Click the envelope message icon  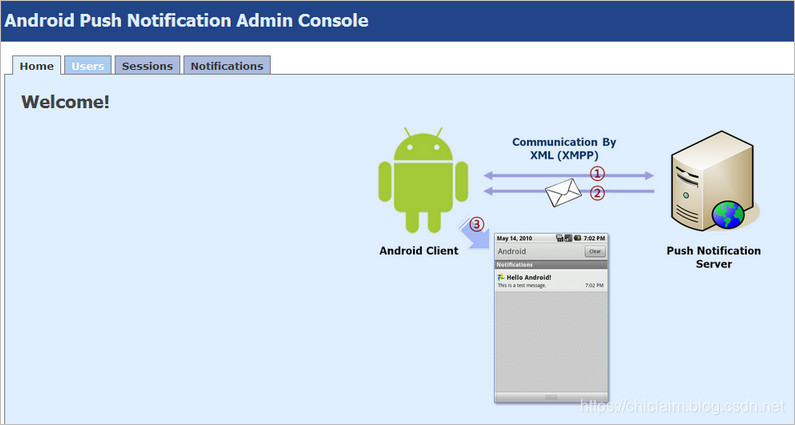[563, 193]
